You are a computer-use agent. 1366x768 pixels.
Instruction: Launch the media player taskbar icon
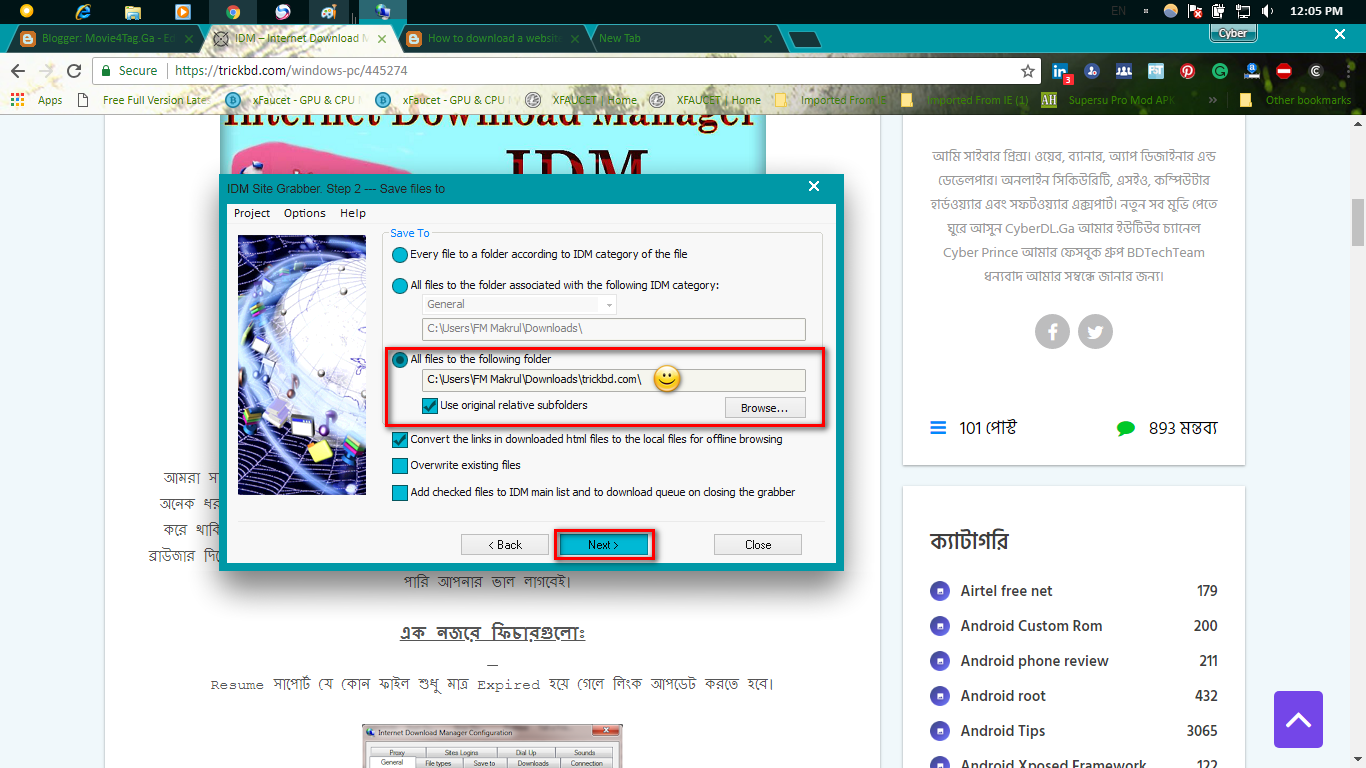pos(182,12)
